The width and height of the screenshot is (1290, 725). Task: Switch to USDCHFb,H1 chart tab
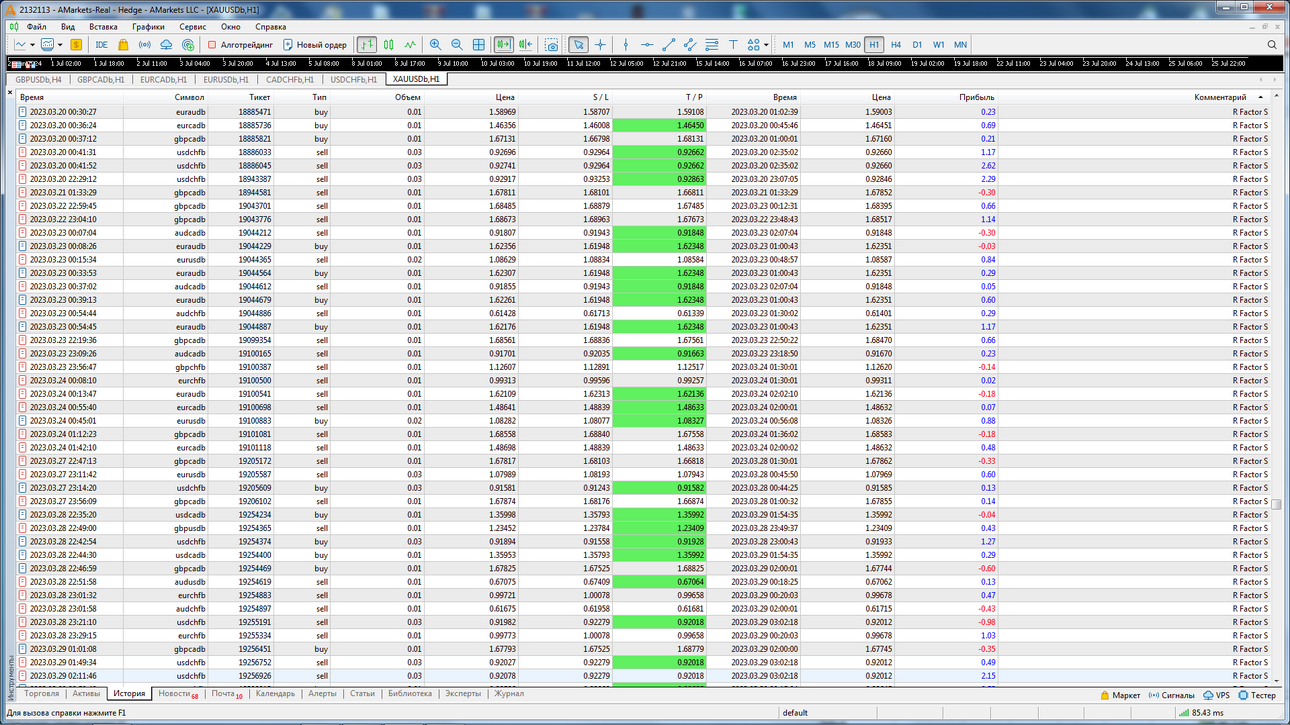coord(354,79)
